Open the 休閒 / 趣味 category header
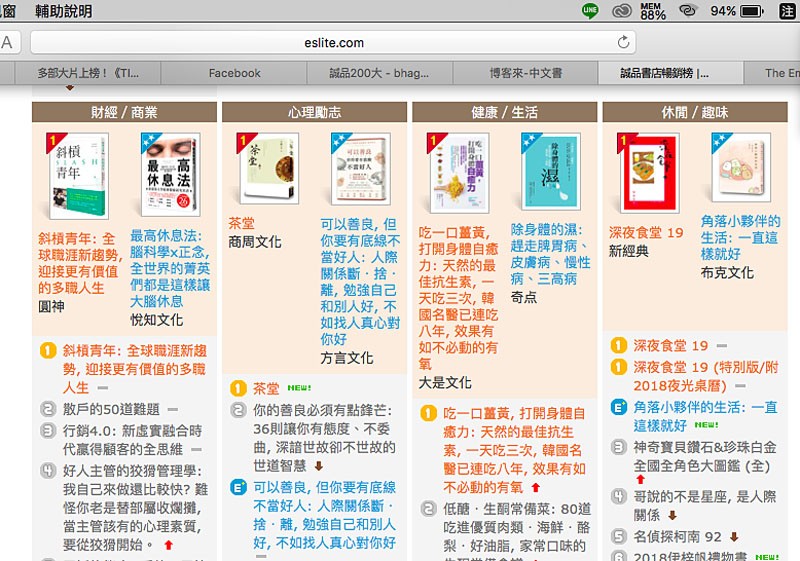 pyautogui.click(x=694, y=112)
